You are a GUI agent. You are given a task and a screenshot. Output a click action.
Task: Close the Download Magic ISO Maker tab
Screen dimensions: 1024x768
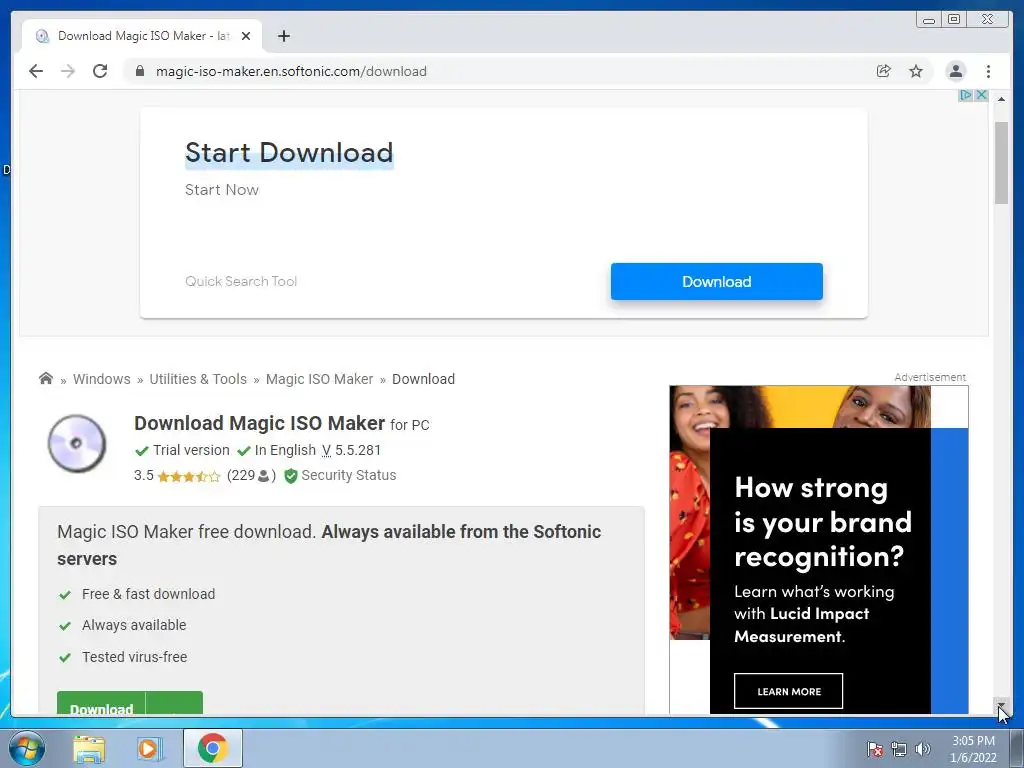(x=246, y=36)
